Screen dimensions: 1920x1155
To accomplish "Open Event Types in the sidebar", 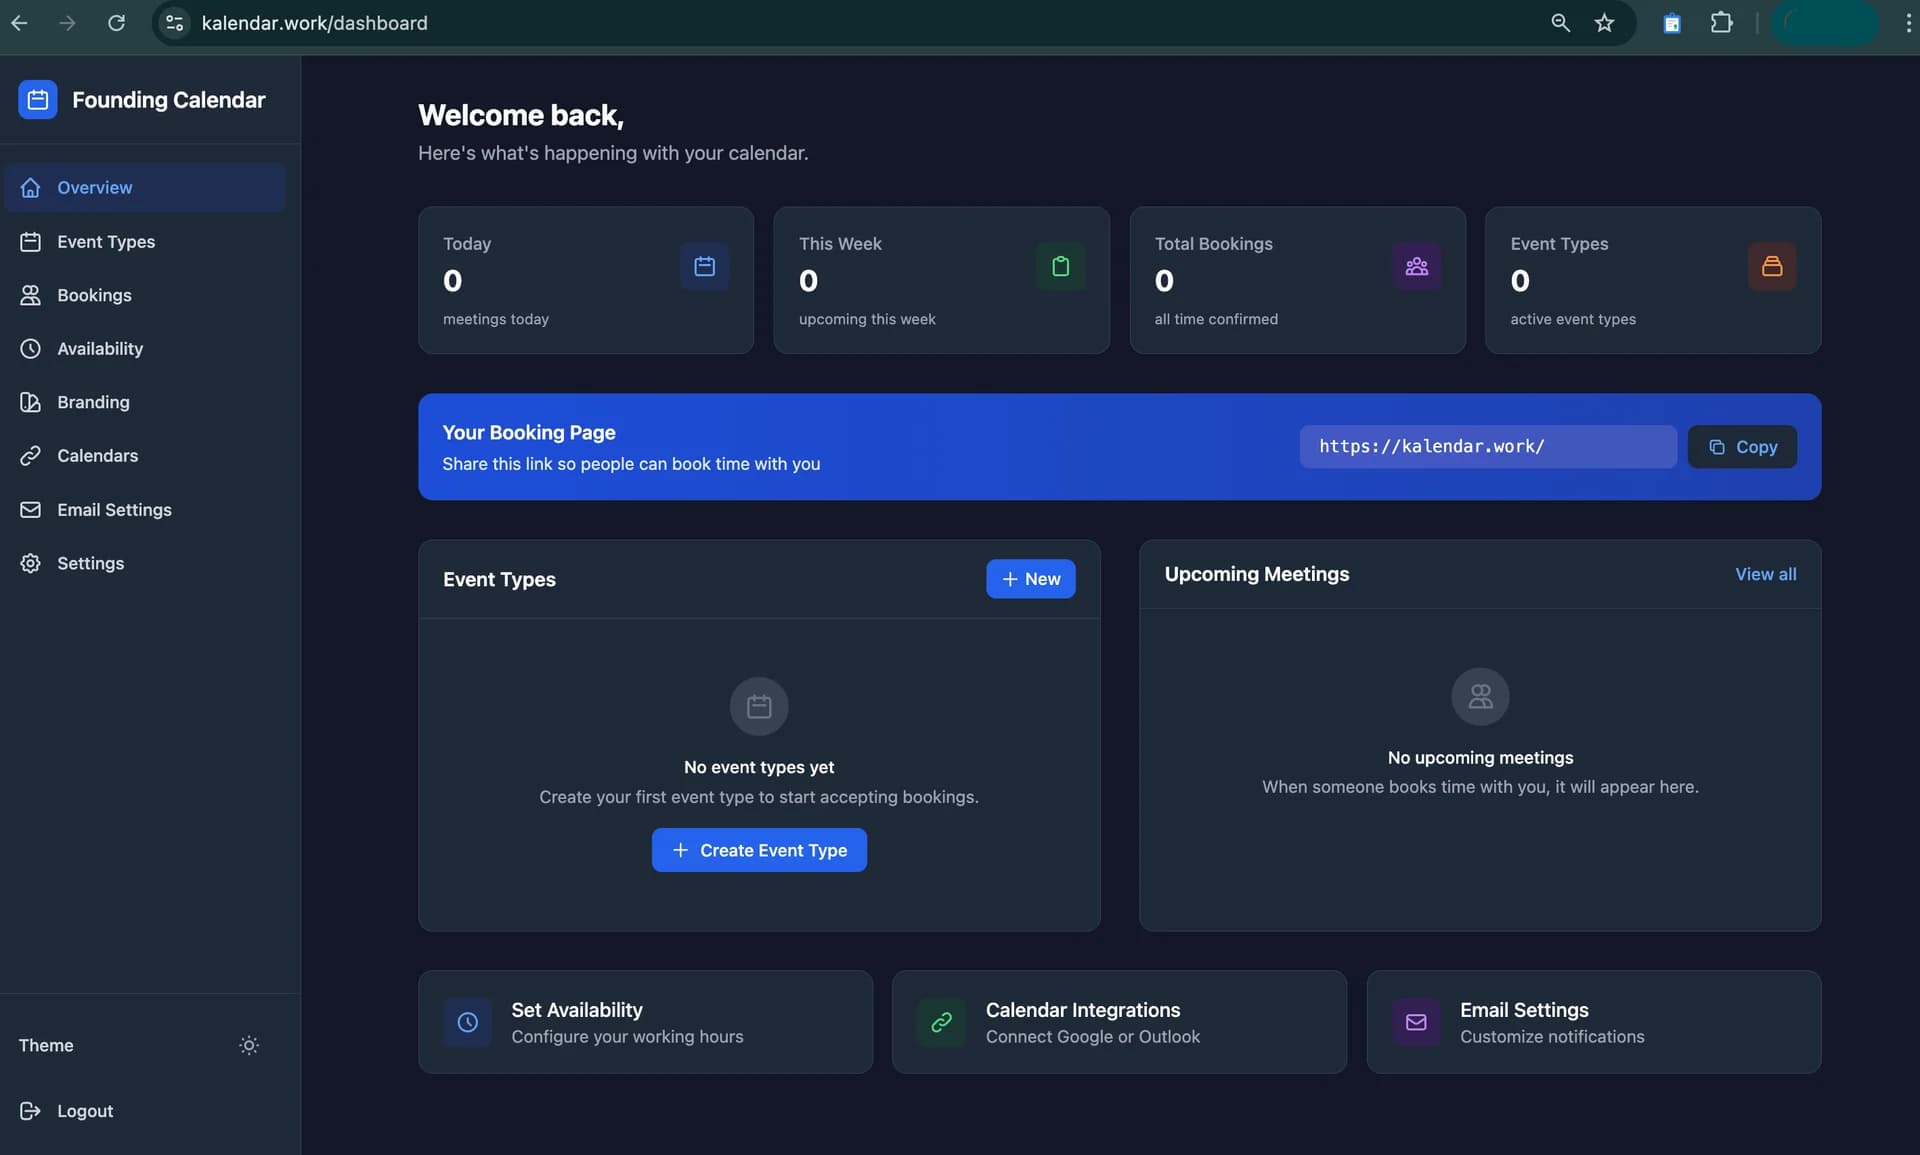I will (x=105, y=242).
